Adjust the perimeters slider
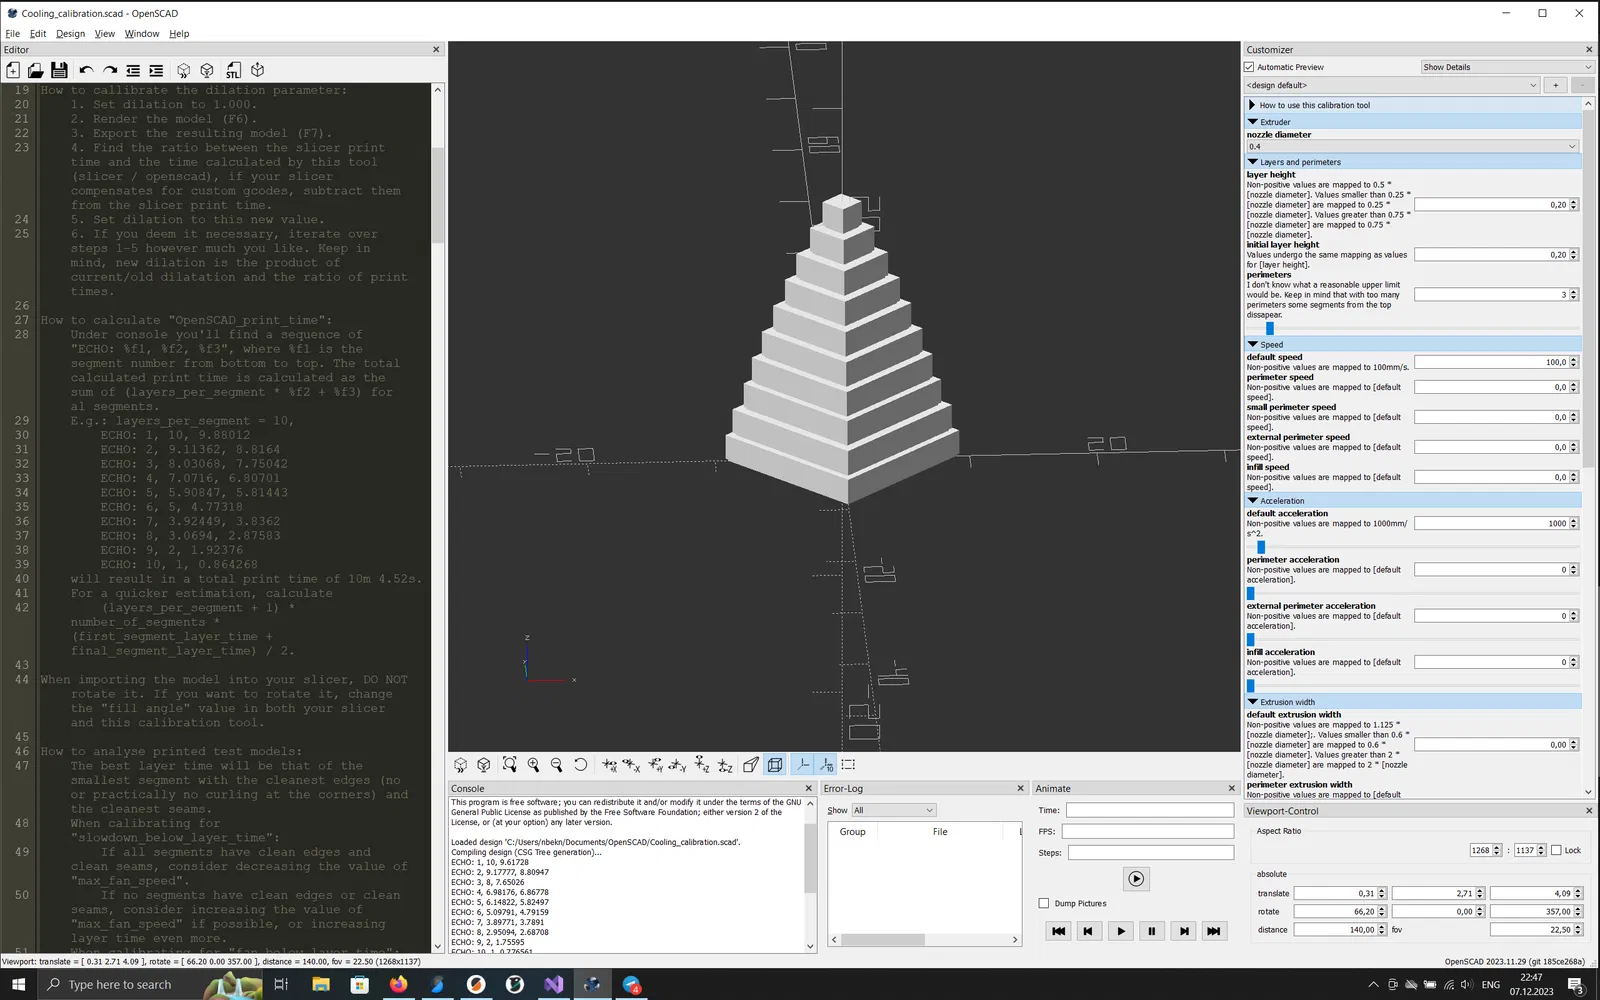Screen dimensions: 1600x1000 point(1270,328)
